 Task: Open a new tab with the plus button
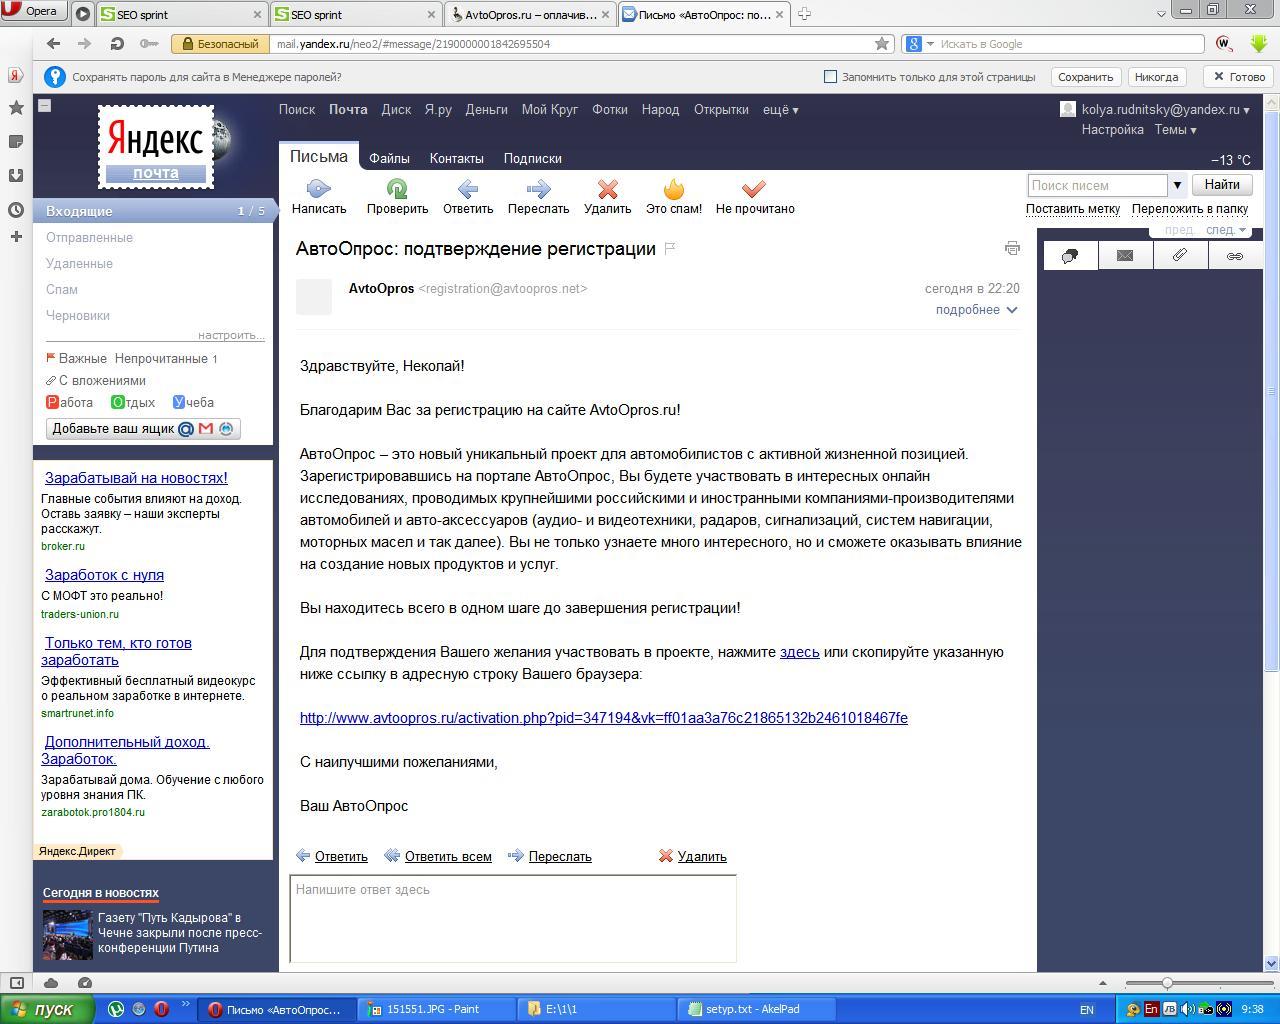[804, 14]
